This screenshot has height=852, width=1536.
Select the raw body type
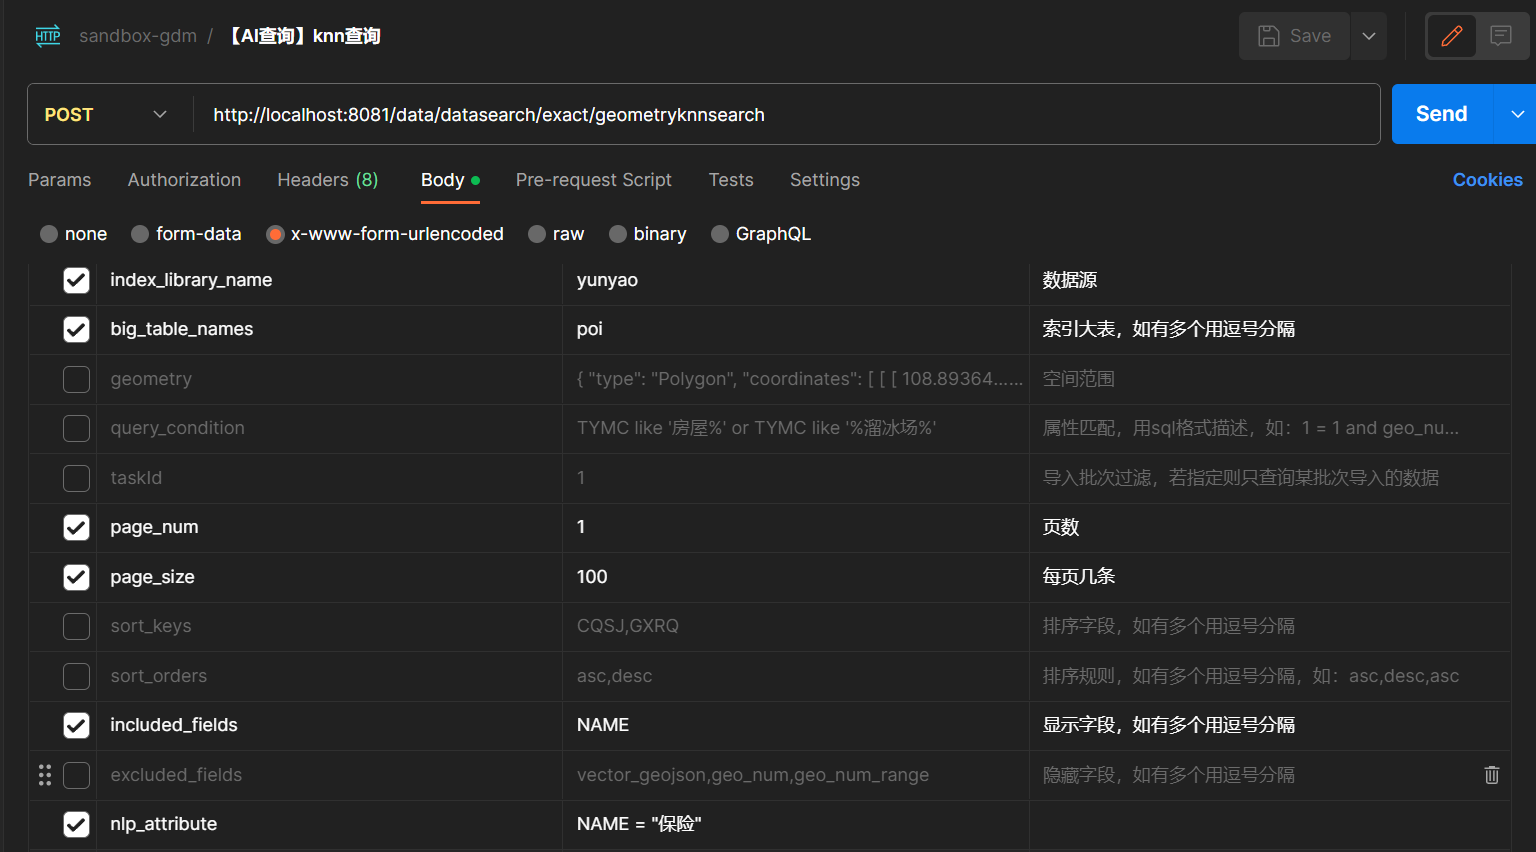[x=556, y=234]
